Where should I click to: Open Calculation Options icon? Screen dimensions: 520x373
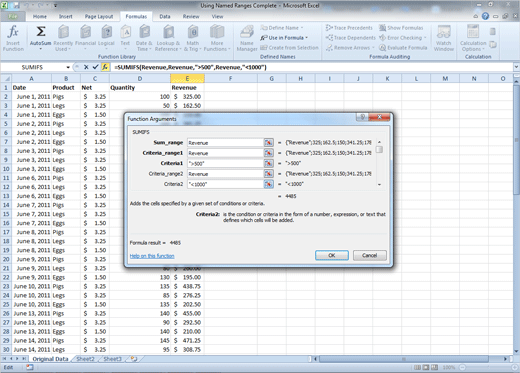pyautogui.click(x=473, y=32)
